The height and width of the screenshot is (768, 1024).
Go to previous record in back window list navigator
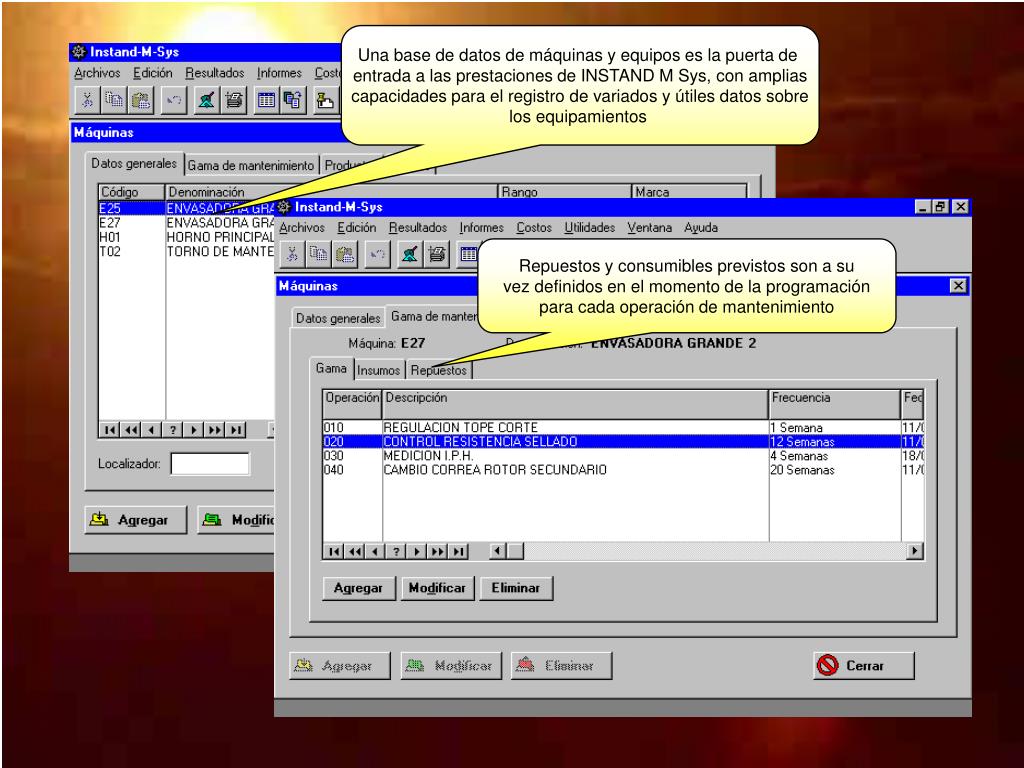[x=152, y=430]
